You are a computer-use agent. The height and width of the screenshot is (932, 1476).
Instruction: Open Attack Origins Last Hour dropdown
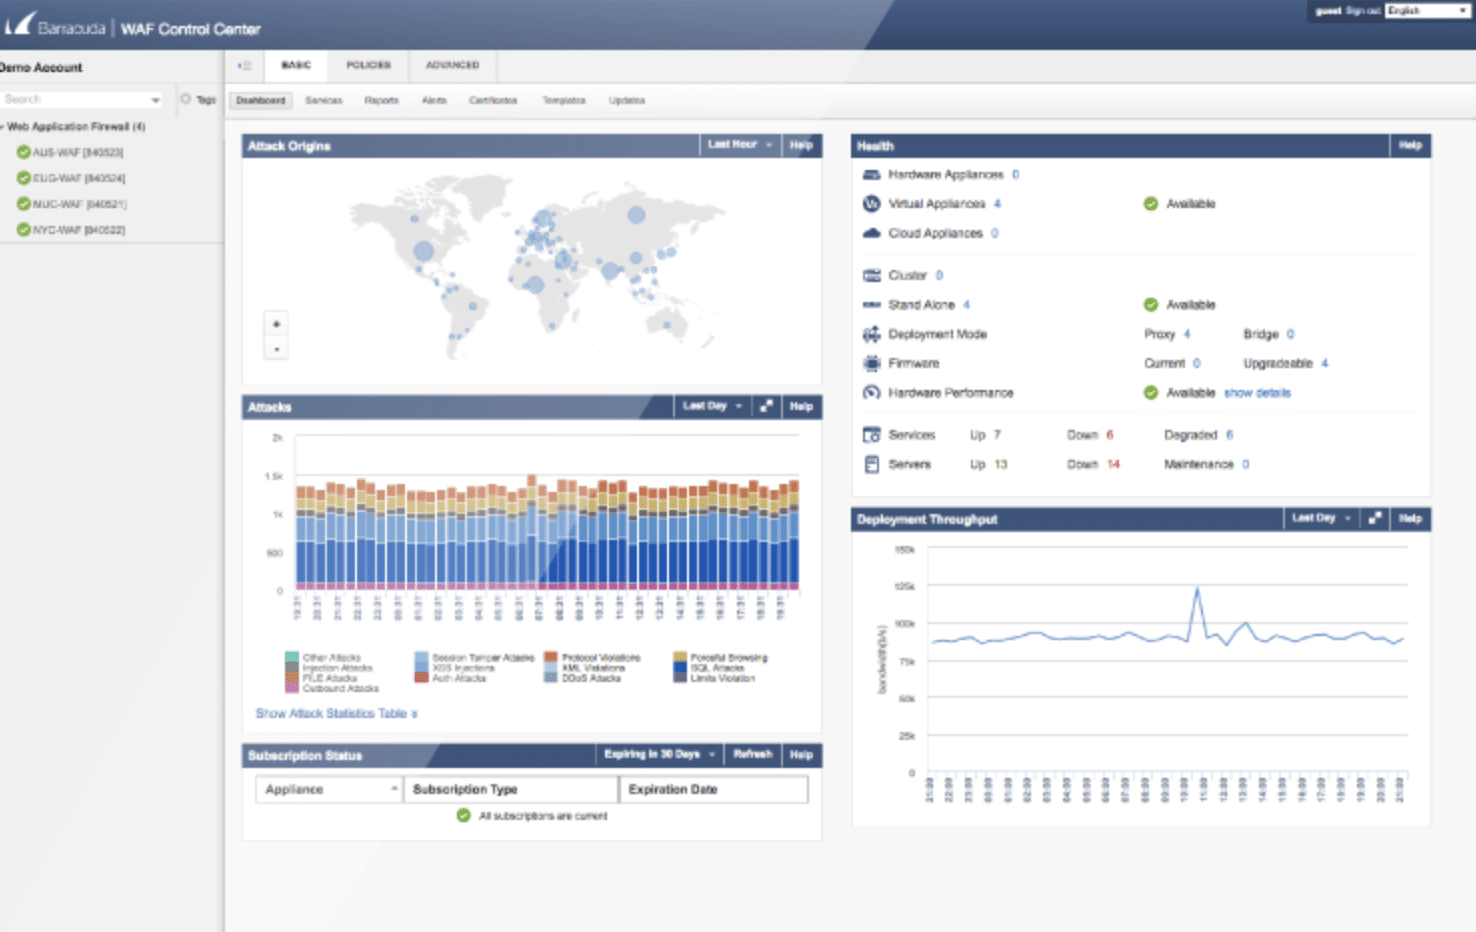pyautogui.click(x=740, y=145)
